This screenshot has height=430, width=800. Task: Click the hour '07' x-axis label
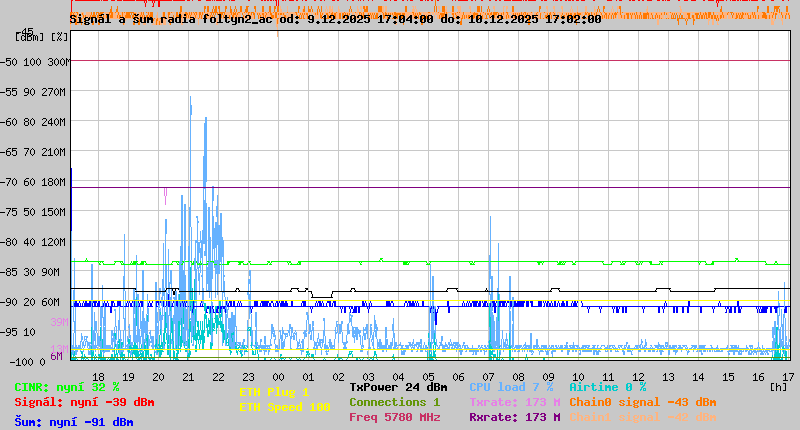(488, 377)
